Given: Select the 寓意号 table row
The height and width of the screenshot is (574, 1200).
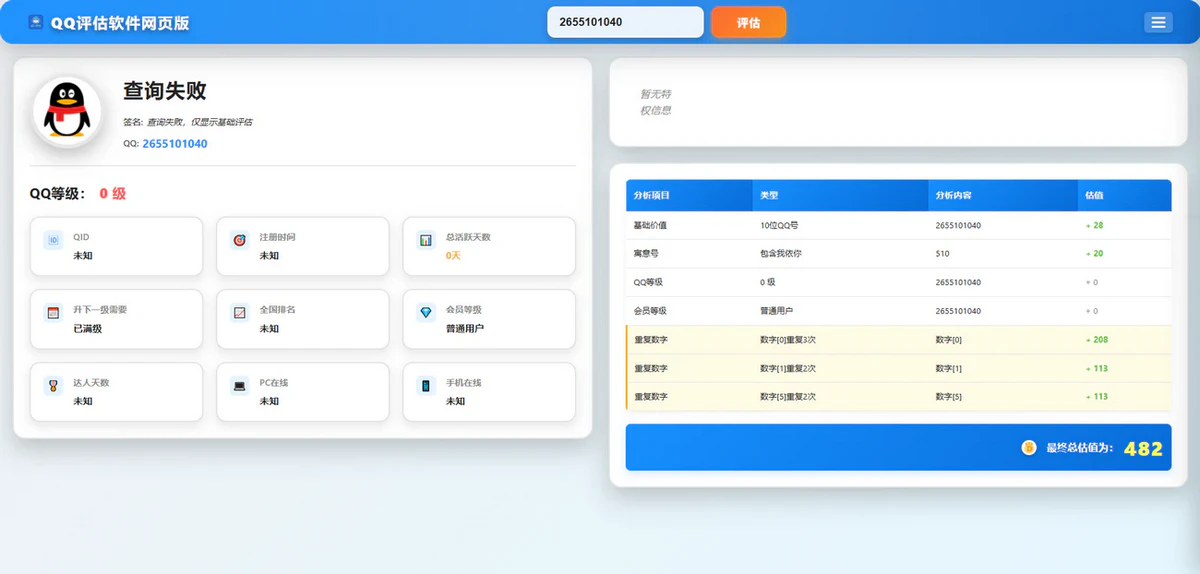Looking at the screenshot, I should point(897,254).
